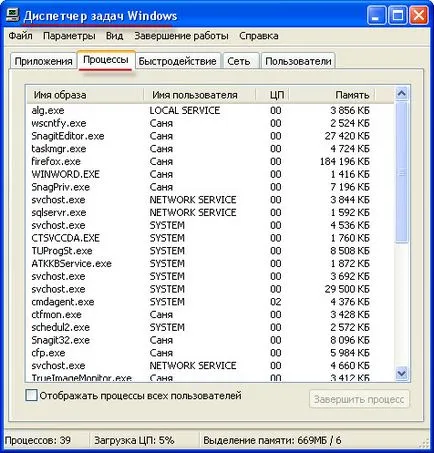Click the scrollbar up arrow
Image resolution: width=434 pixels, height=453 pixels.
click(402, 94)
